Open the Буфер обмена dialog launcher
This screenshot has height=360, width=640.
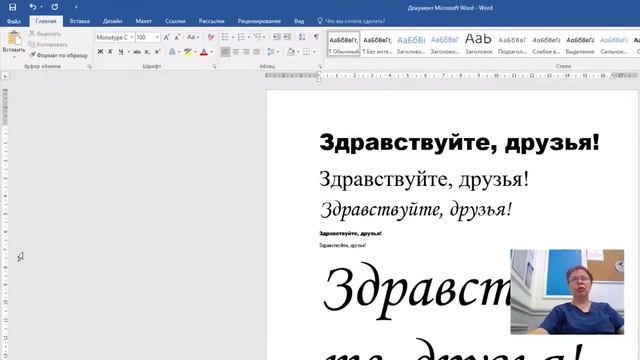point(89,67)
